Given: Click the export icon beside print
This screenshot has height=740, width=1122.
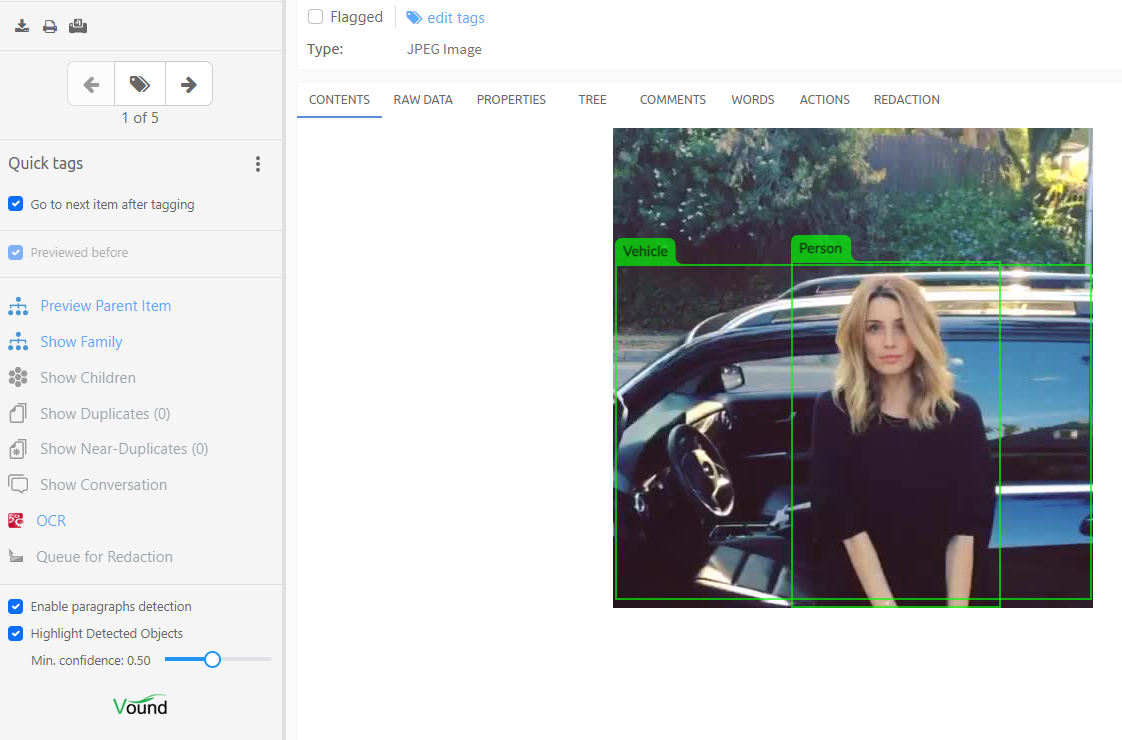Looking at the screenshot, I should pos(78,26).
